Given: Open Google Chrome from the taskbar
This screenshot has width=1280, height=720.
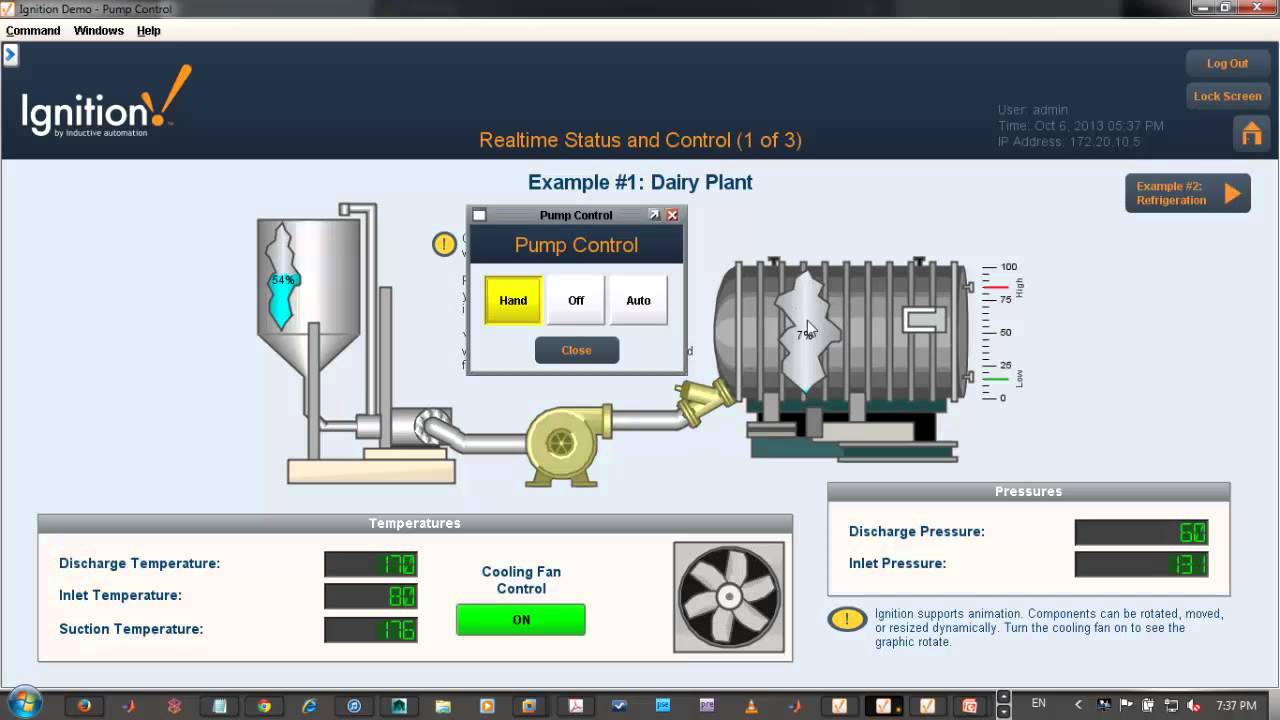Looking at the screenshot, I should click(x=264, y=705).
